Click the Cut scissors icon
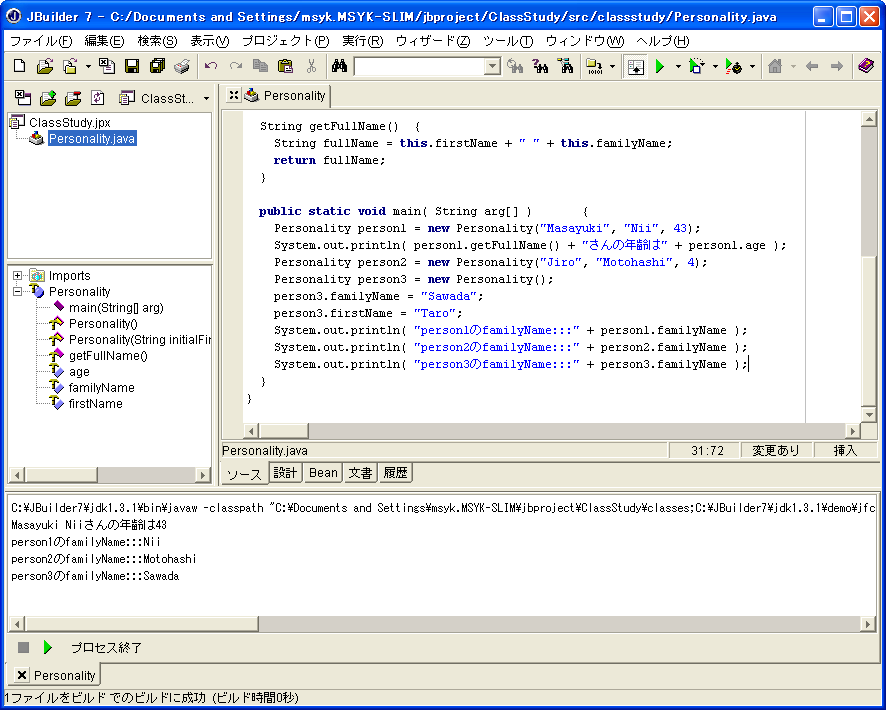Viewport: 886px width, 710px height. (x=311, y=66)
